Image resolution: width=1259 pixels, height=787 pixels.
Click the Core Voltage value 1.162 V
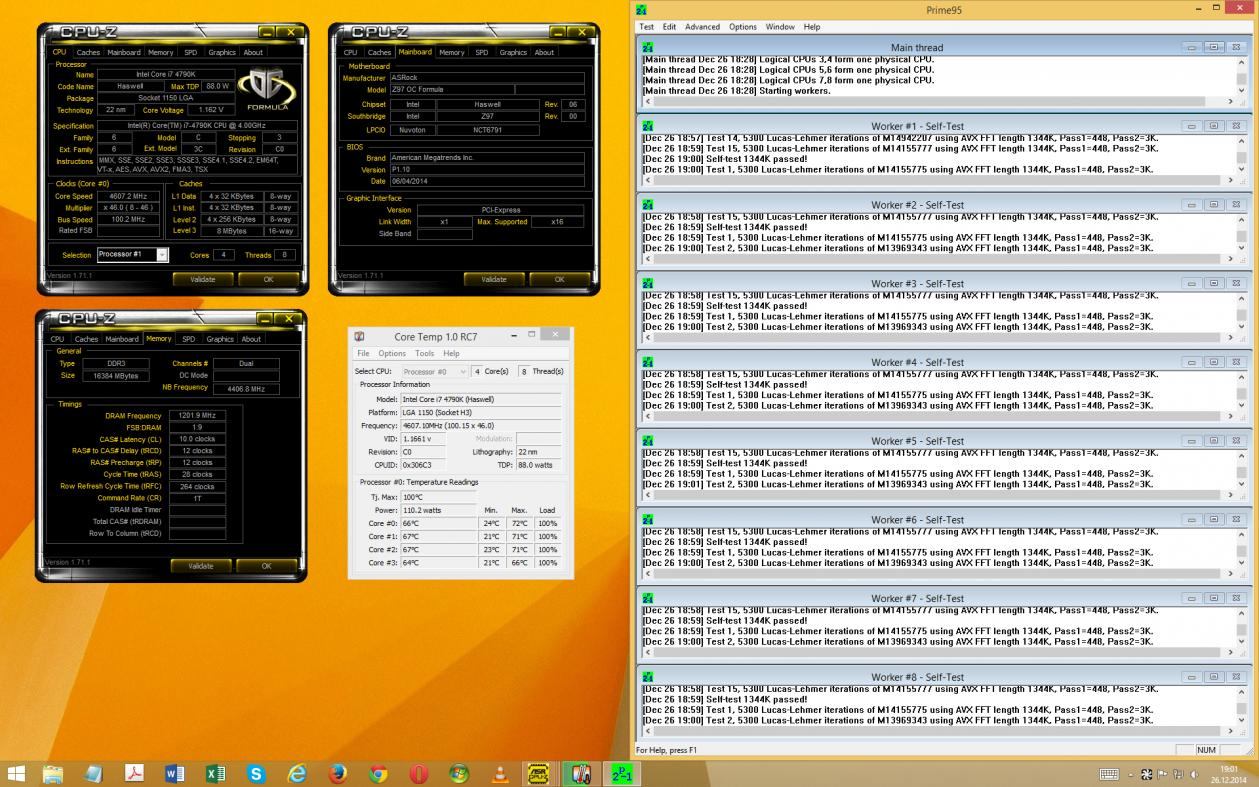tap(211, 110)
